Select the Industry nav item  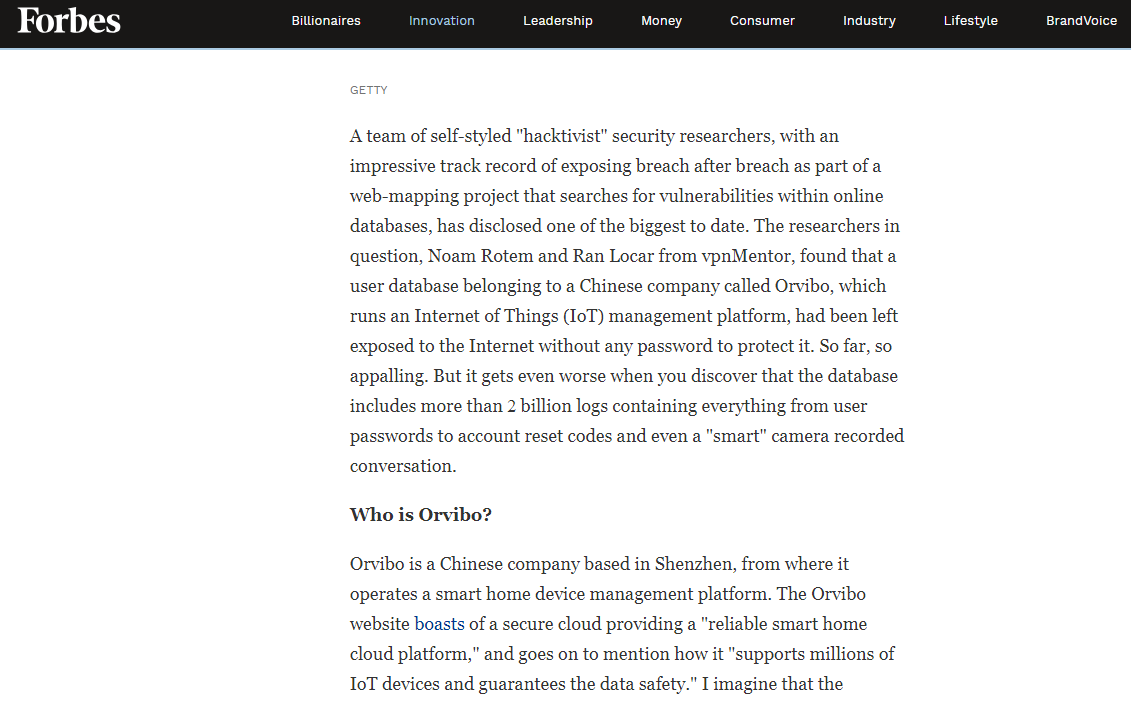[x=869, y=21]
